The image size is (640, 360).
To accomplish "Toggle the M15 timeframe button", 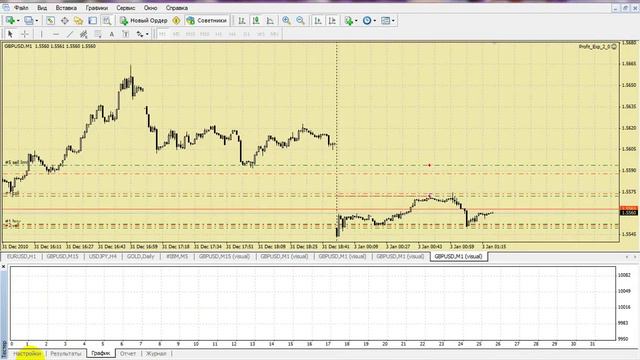I will [190, 34].
